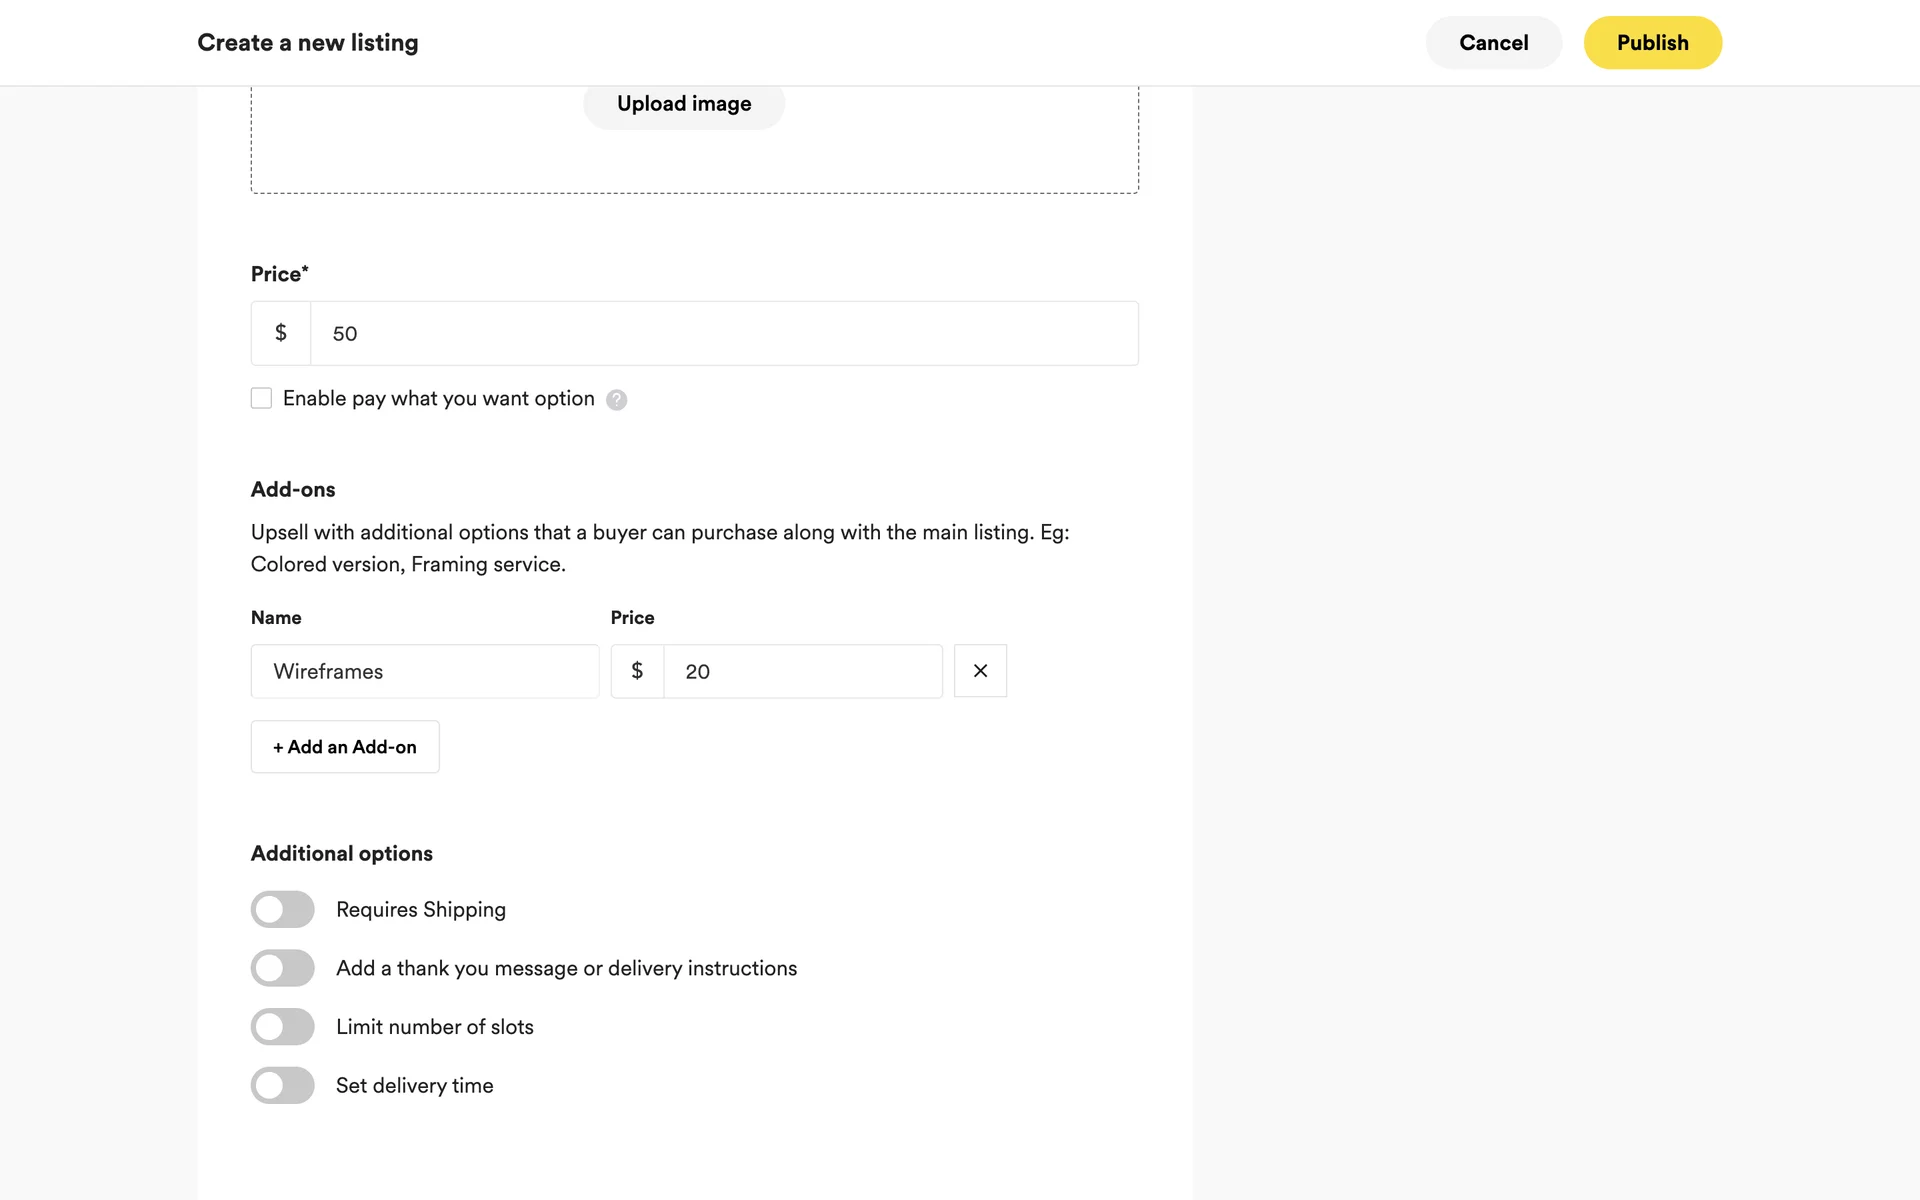Viewport: 1920px width, 1200px height.
Task: Click the Add an Add-on button
Action: pos(345,747)
